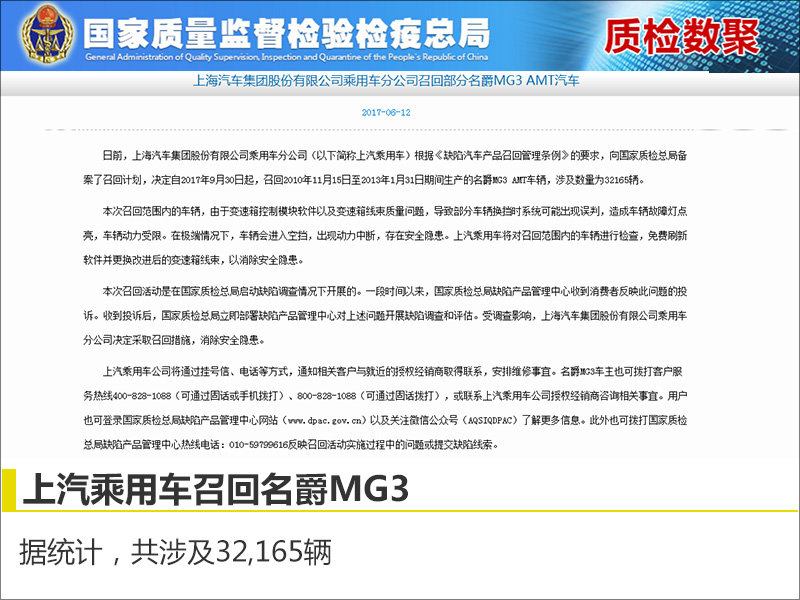Click the paragraph starting 本次召回范围内的车辆

click(x=385, y=235)
